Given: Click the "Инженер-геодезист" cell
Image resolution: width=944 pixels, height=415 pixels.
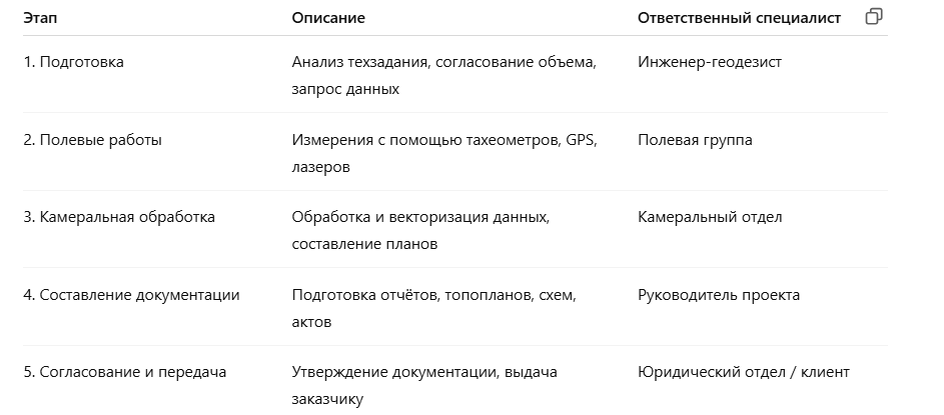Looking at the screenshot, I should point(709,62).
